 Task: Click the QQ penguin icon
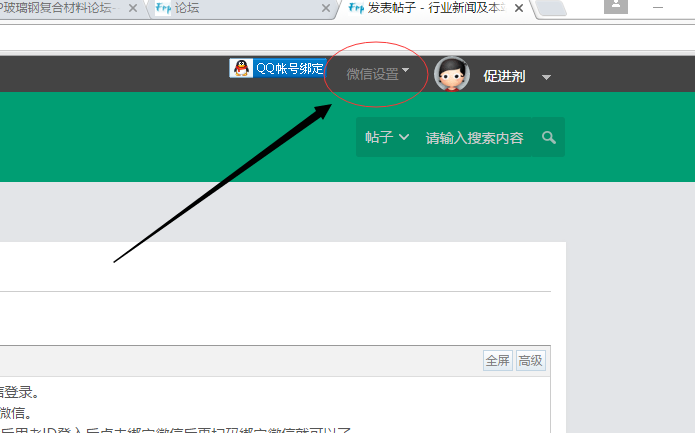[241, 68]
